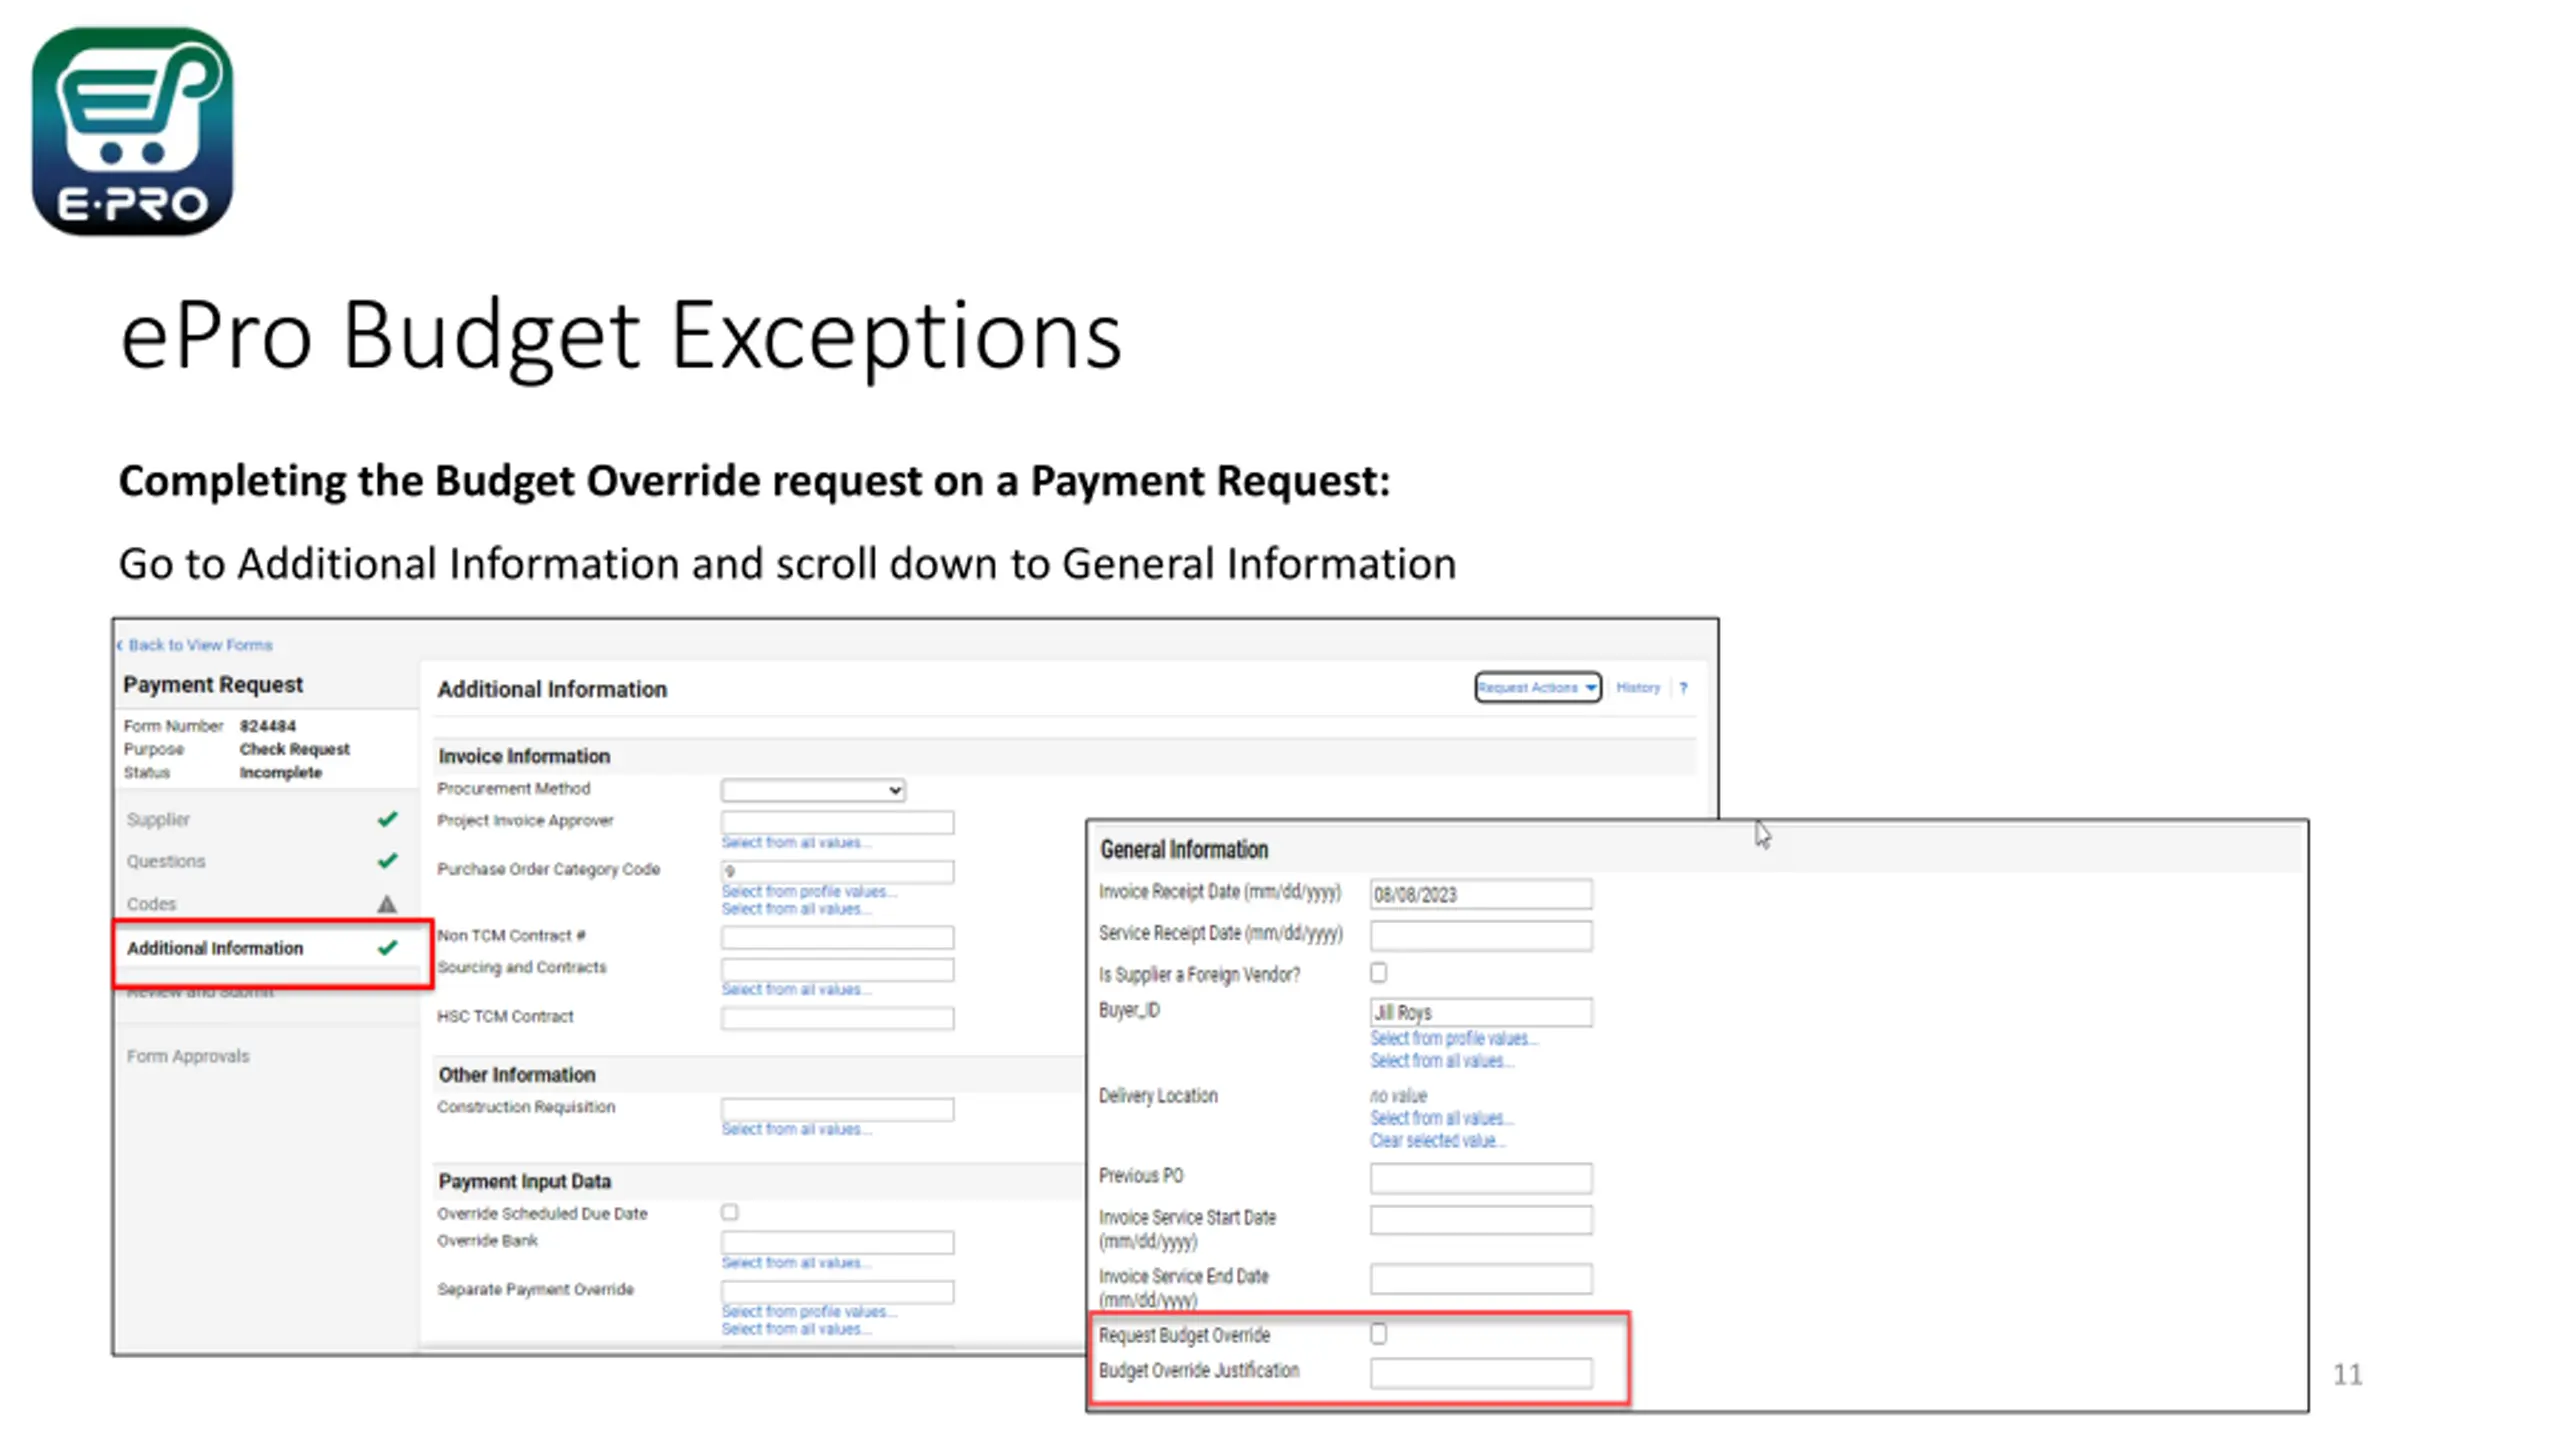Click Select from all values under Delivery Location

(1442, 1118)
